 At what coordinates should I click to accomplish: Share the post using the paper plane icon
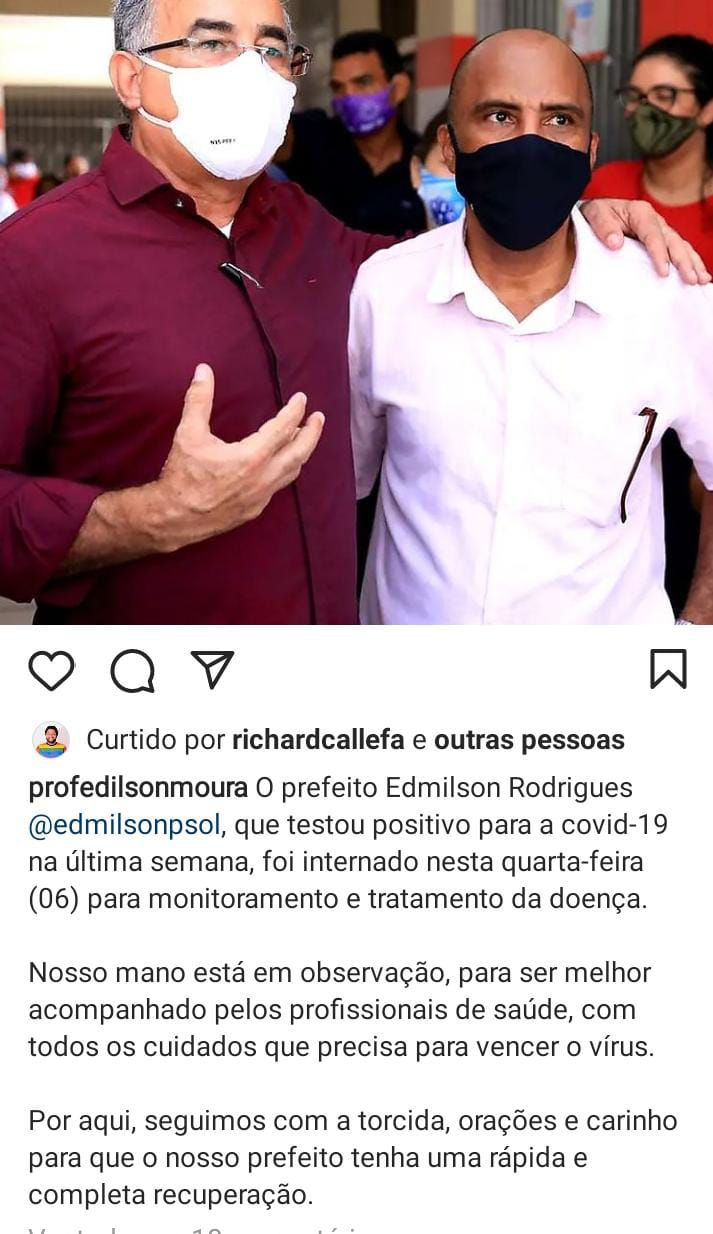(212, 669)
